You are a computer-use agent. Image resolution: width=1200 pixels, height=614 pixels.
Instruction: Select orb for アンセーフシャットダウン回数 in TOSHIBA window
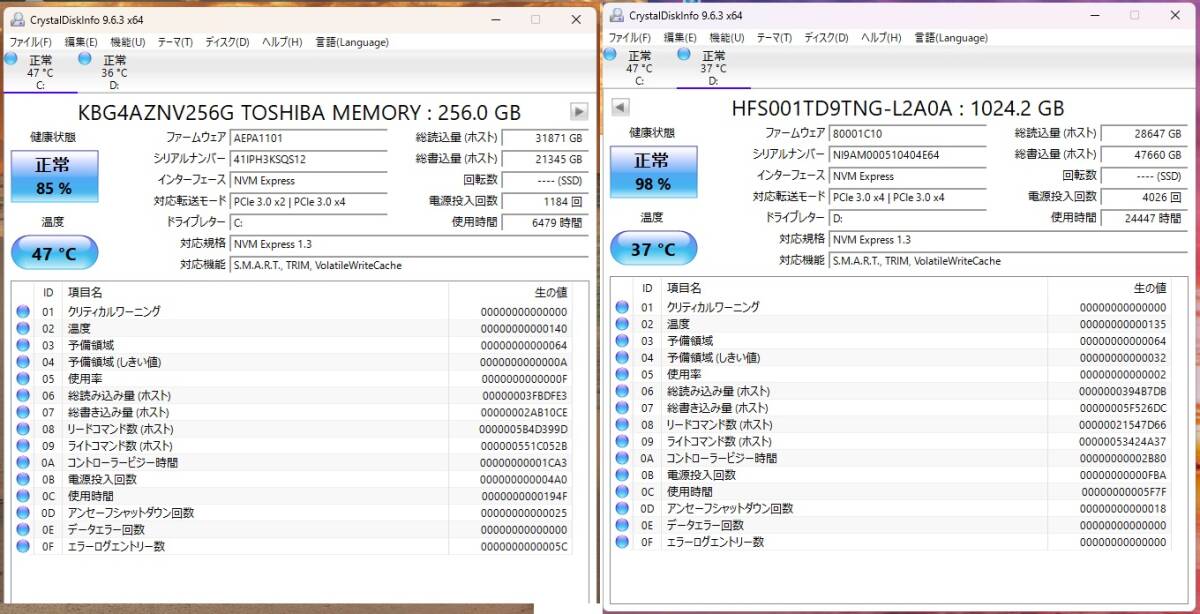pyautogui.click(x=23, y=513)
